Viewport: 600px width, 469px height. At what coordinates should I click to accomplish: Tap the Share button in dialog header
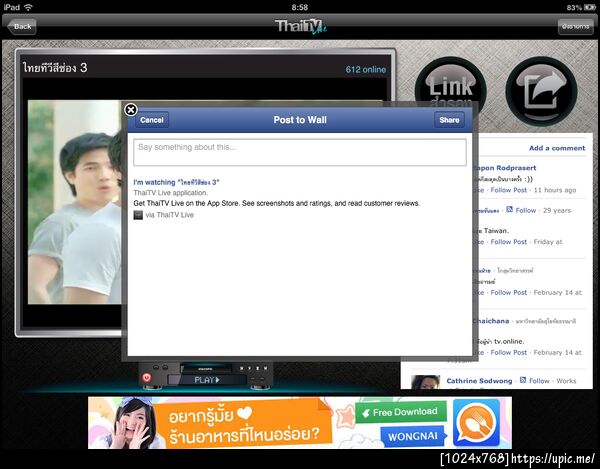[449, 120]
